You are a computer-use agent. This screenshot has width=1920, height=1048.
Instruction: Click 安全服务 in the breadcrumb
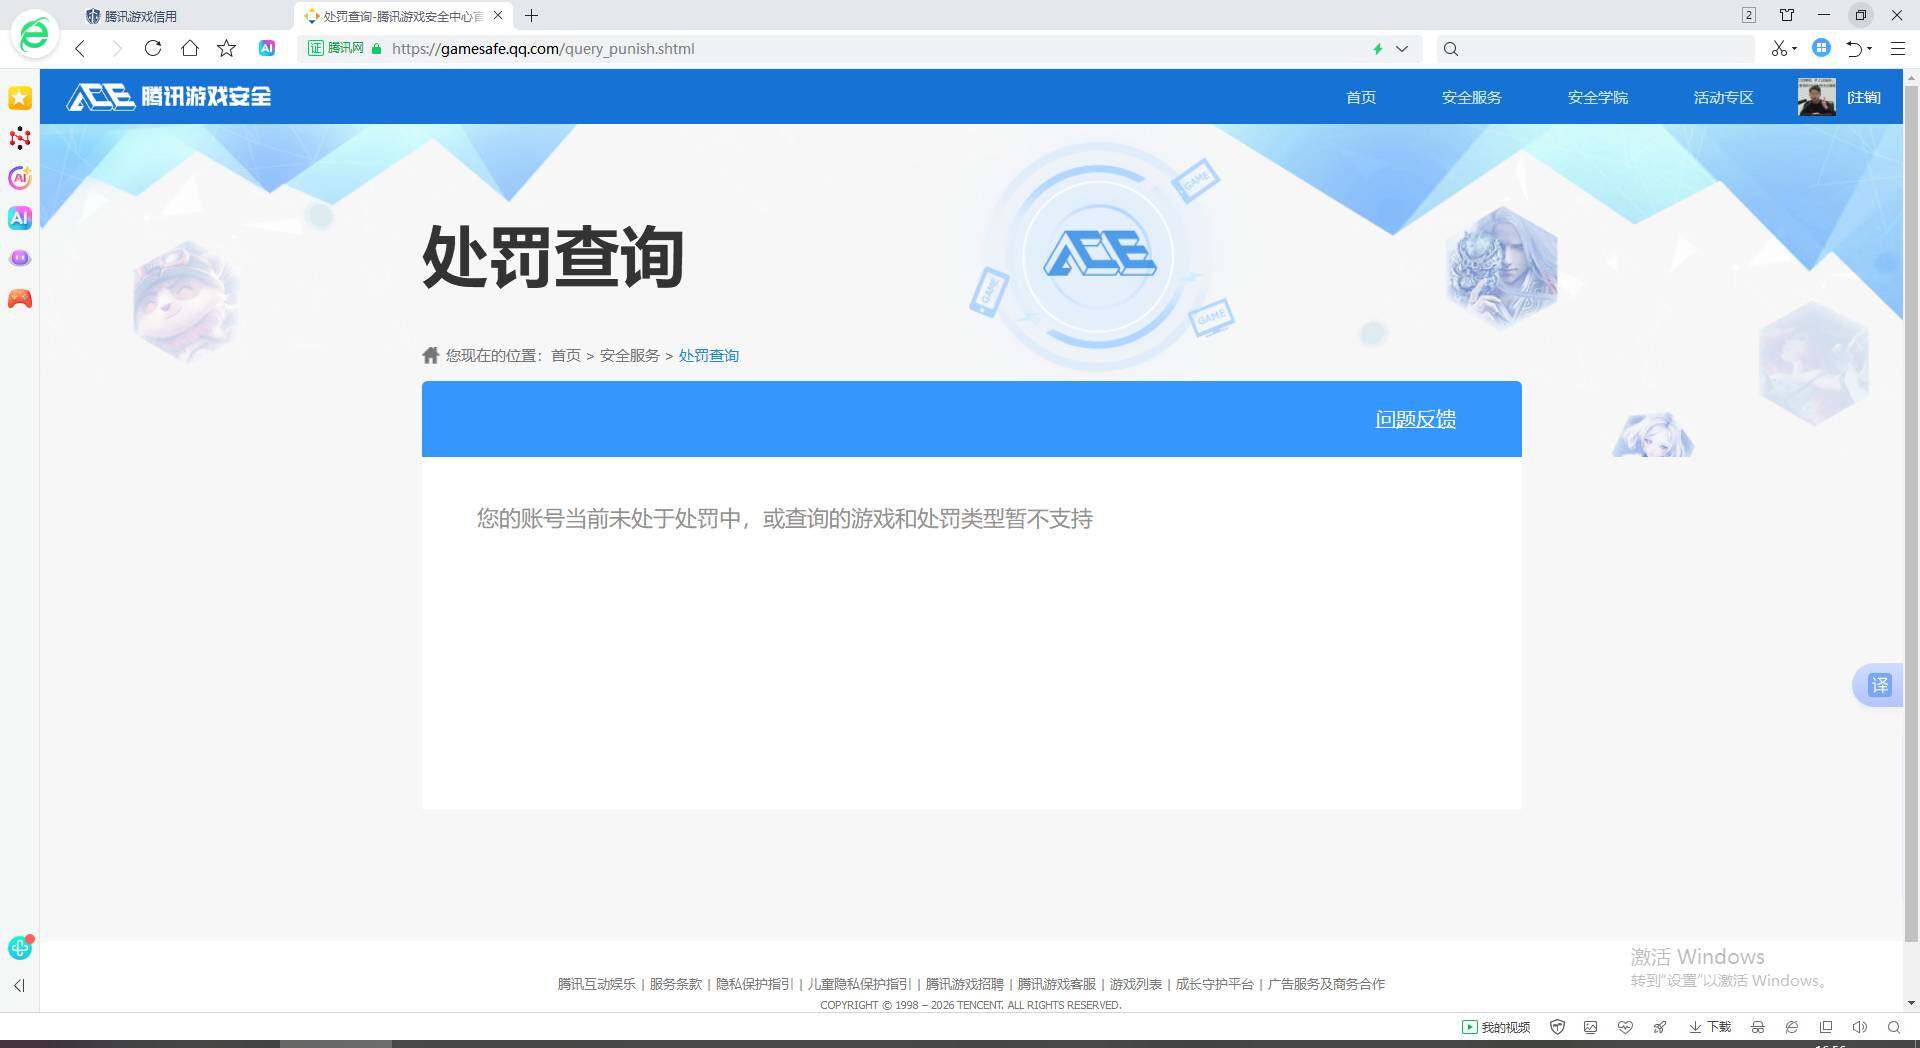click(x=630, y=355)
